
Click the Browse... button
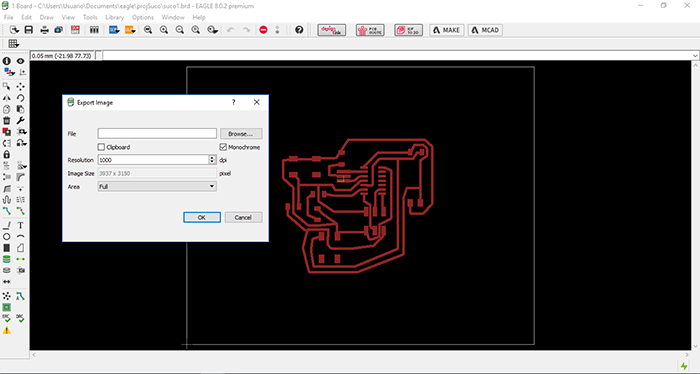pyautogui.click(x=241, y=134)
